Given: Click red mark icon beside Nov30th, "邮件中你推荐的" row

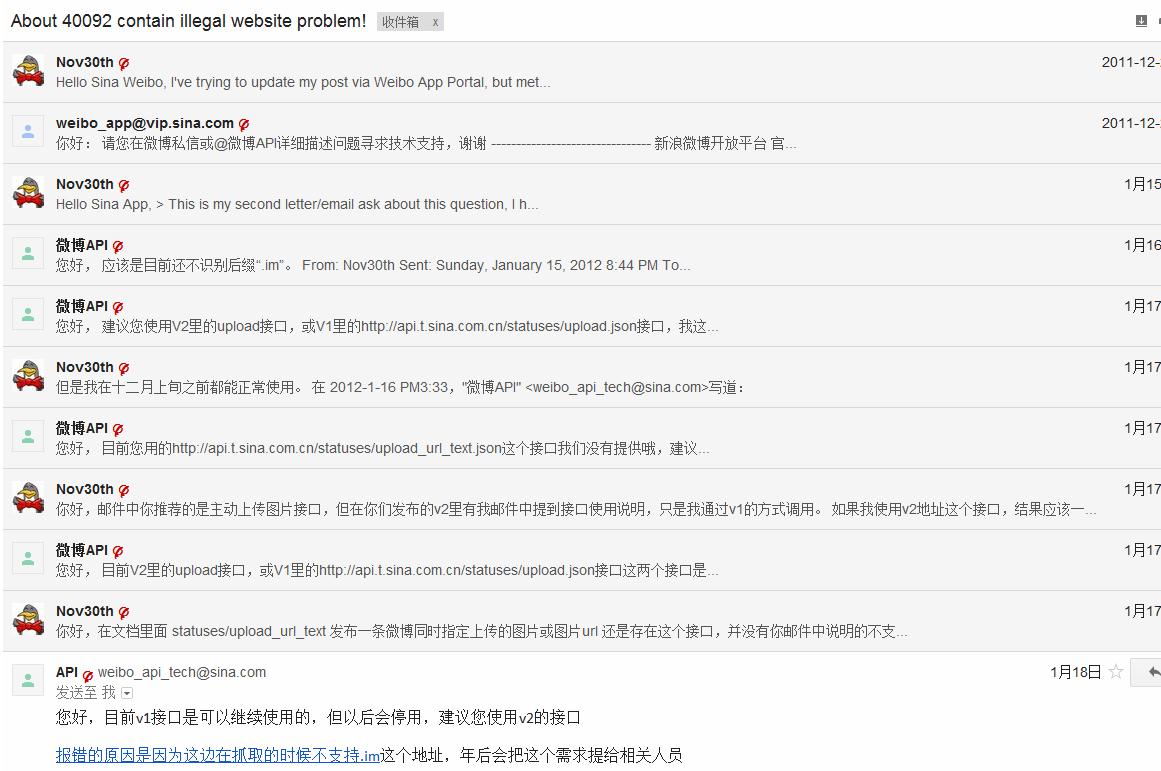Looking at the screenshot, I should click(x=124, y=490).
